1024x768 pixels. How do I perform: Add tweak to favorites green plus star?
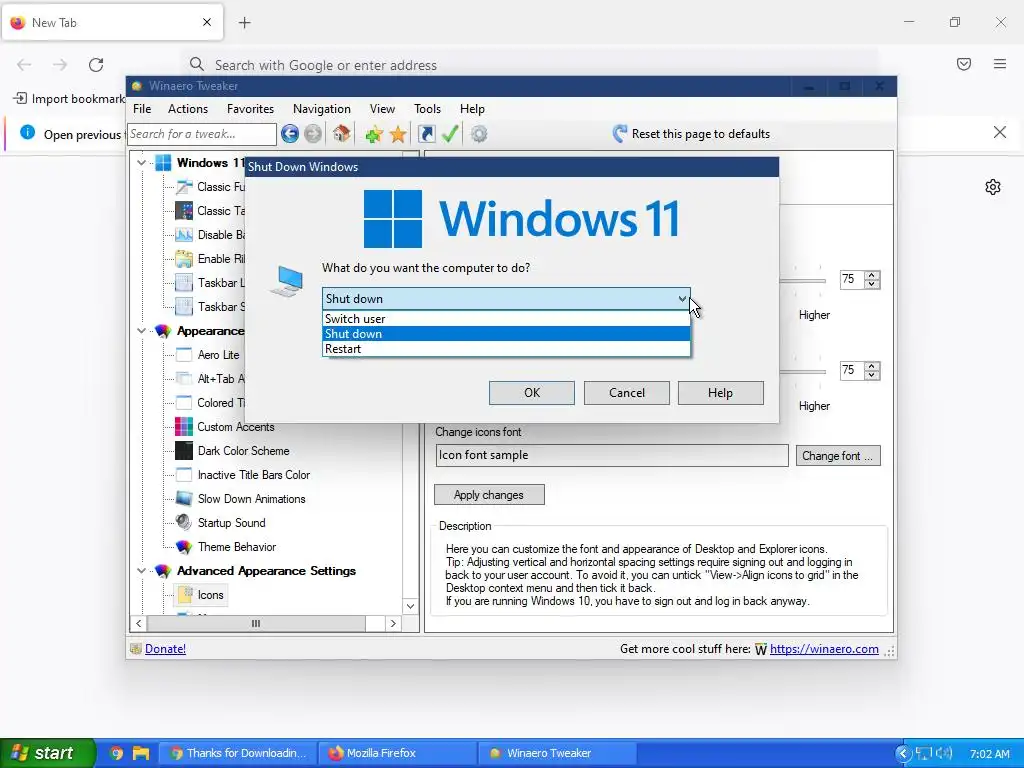pyautogui.click(x=374, y=135)
